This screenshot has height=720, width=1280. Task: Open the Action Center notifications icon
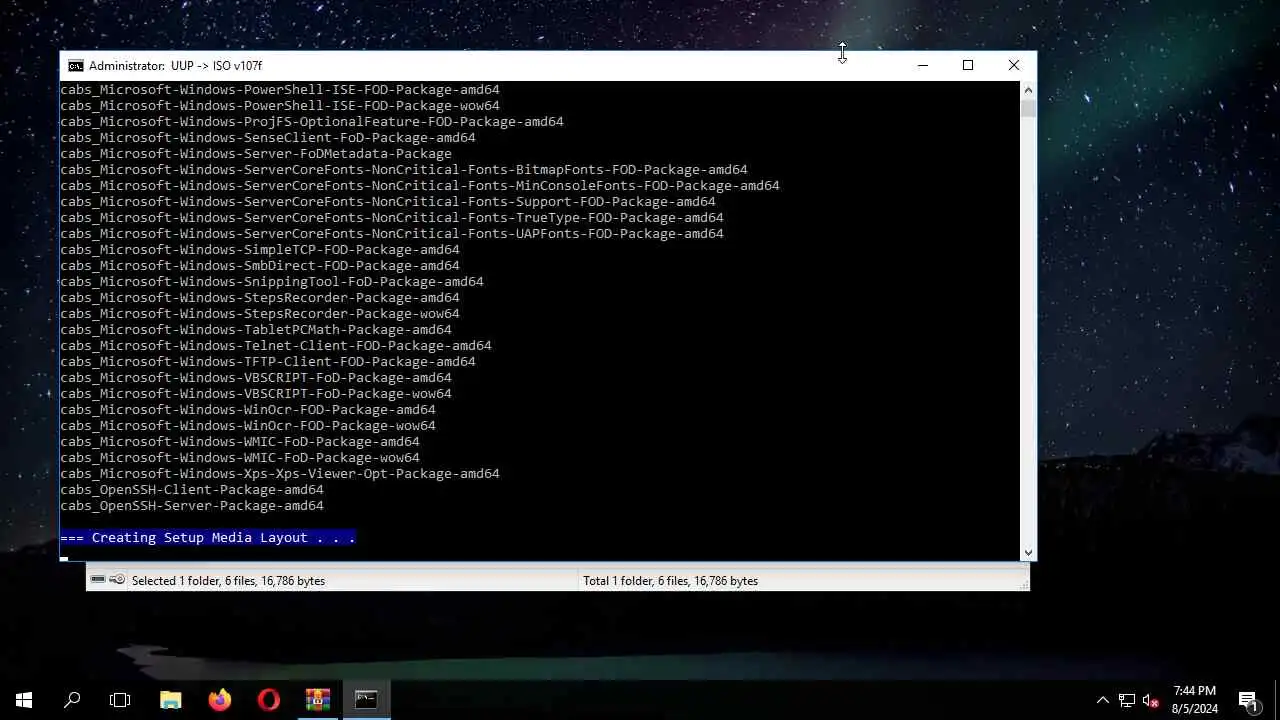(x=1249, y=700)
